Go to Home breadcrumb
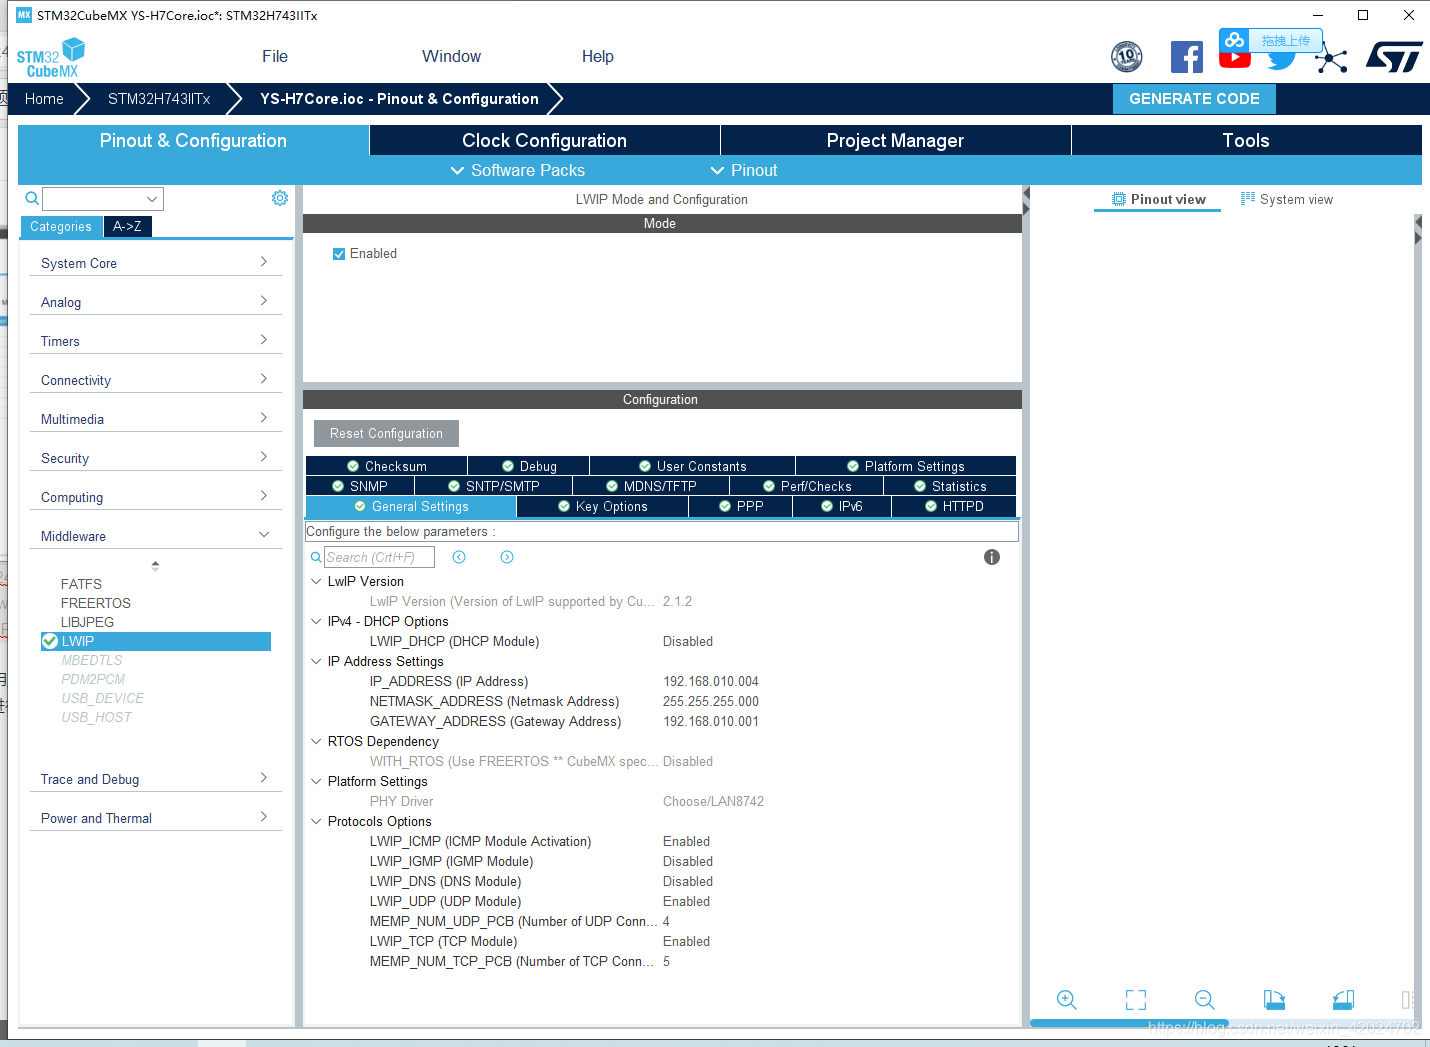This screenshot has width=1430, height=1047. tap(44, 98)
